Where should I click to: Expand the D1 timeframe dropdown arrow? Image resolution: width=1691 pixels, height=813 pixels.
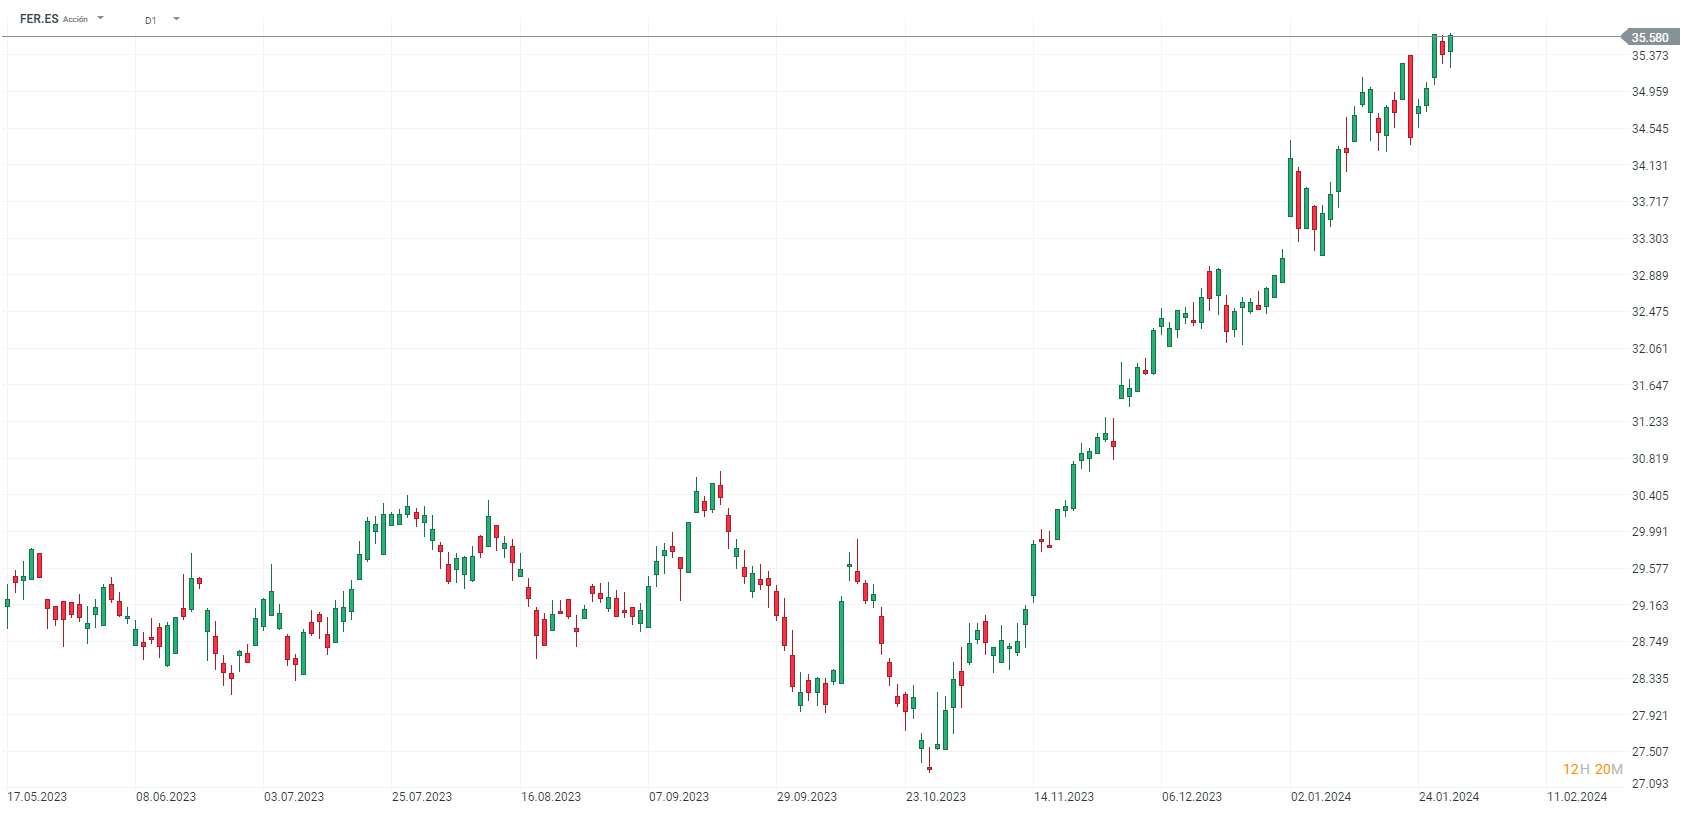click(x=177, y=18)
